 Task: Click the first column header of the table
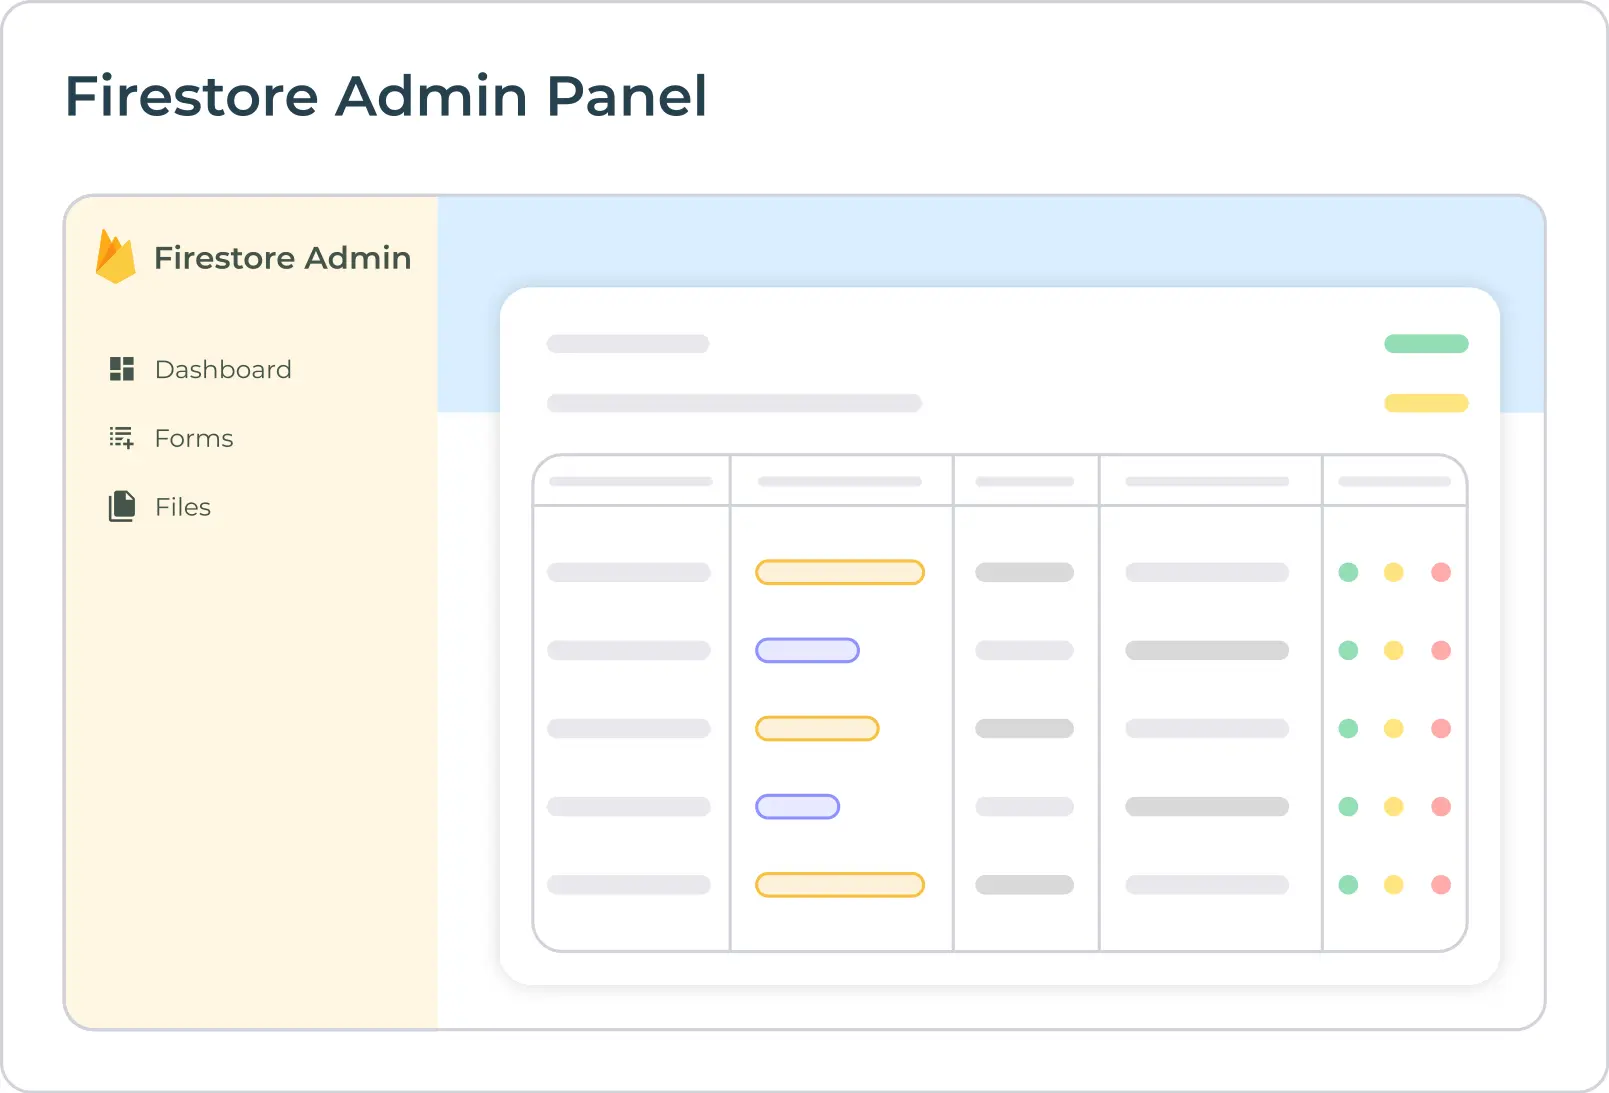coord(631,480)
